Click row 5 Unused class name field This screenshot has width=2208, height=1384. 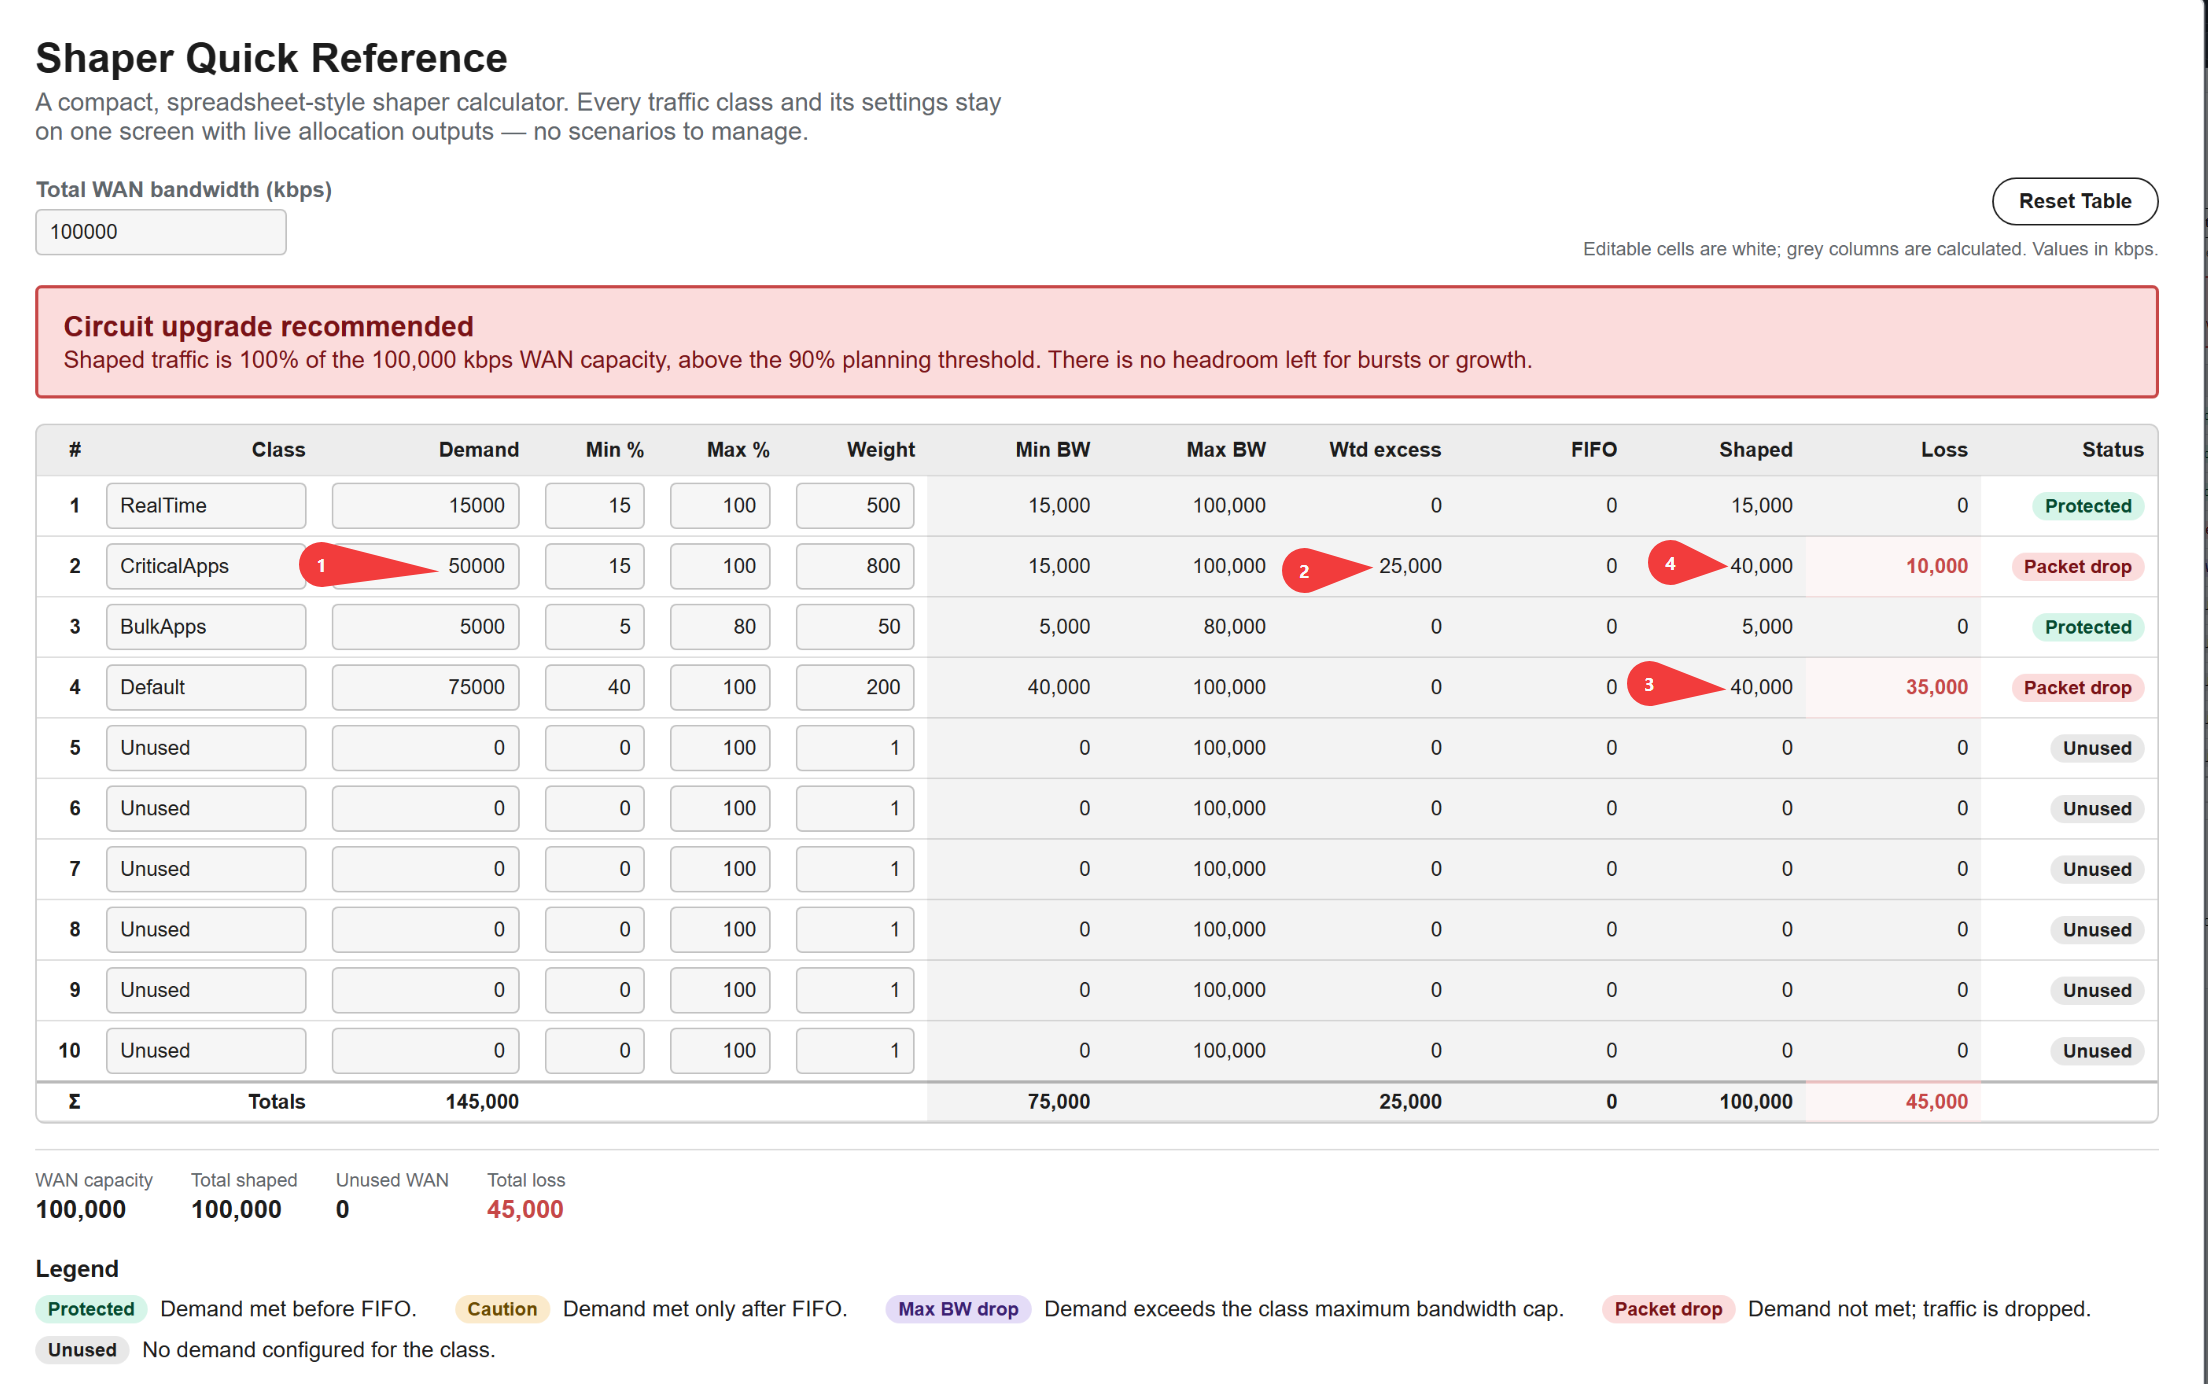tap(206, 748)
